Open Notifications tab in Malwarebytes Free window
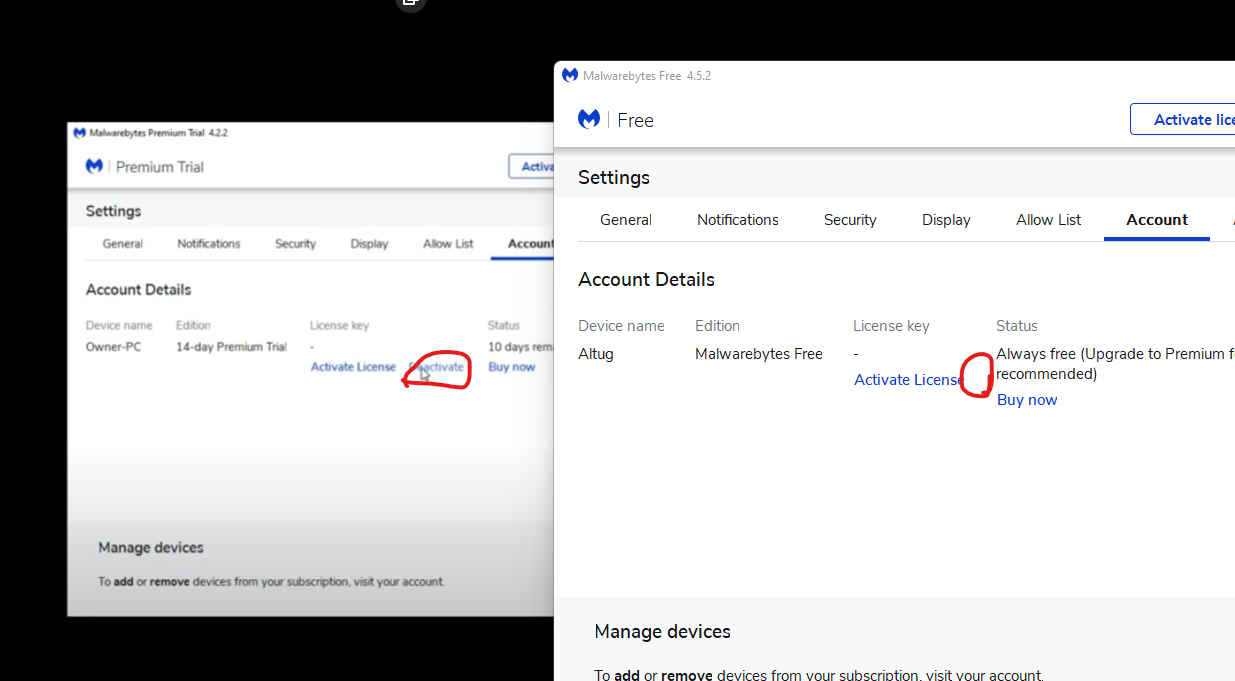Image resolution: width=1235 pixels, height=681 pixels. click(738, 219)
